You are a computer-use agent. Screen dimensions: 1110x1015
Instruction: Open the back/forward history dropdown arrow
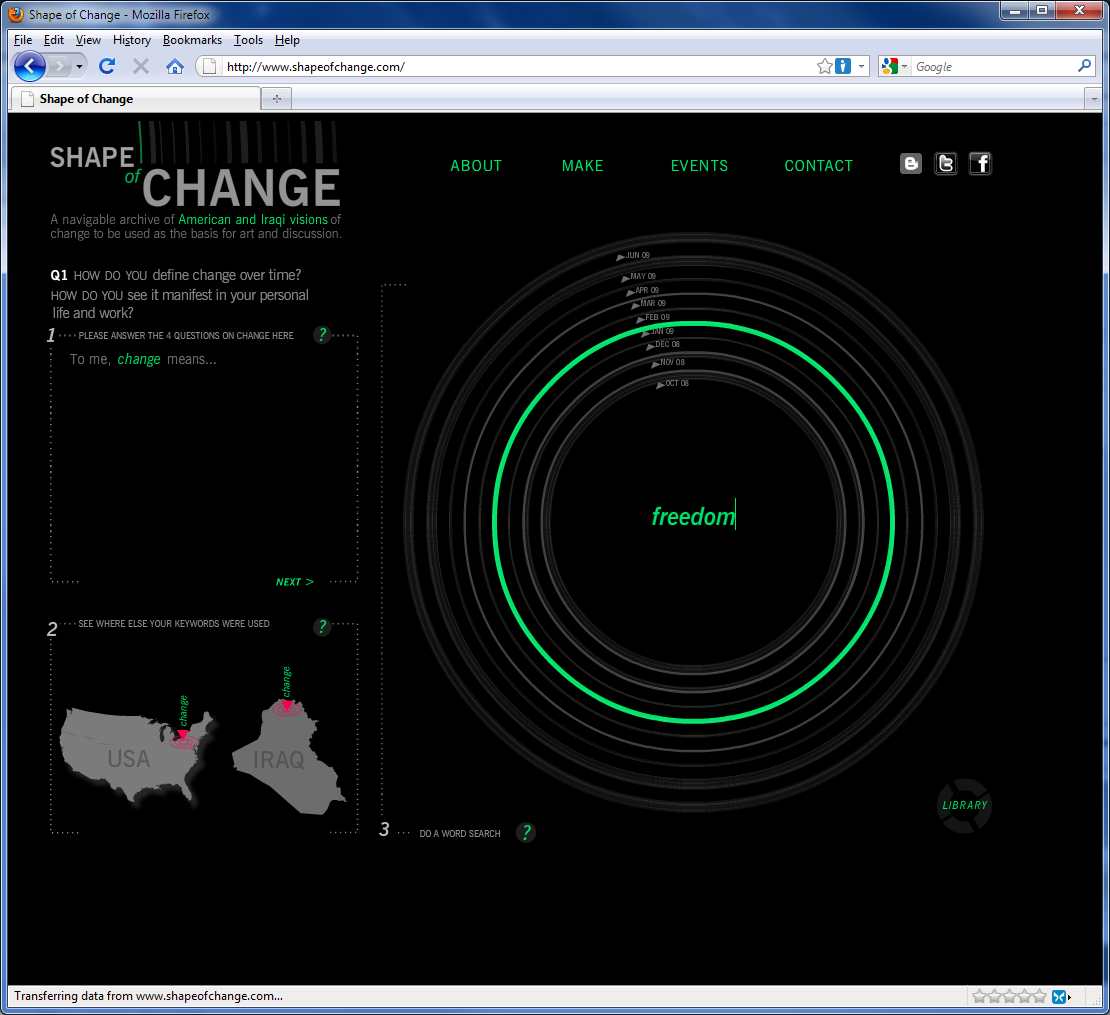[x=79, y=67]
